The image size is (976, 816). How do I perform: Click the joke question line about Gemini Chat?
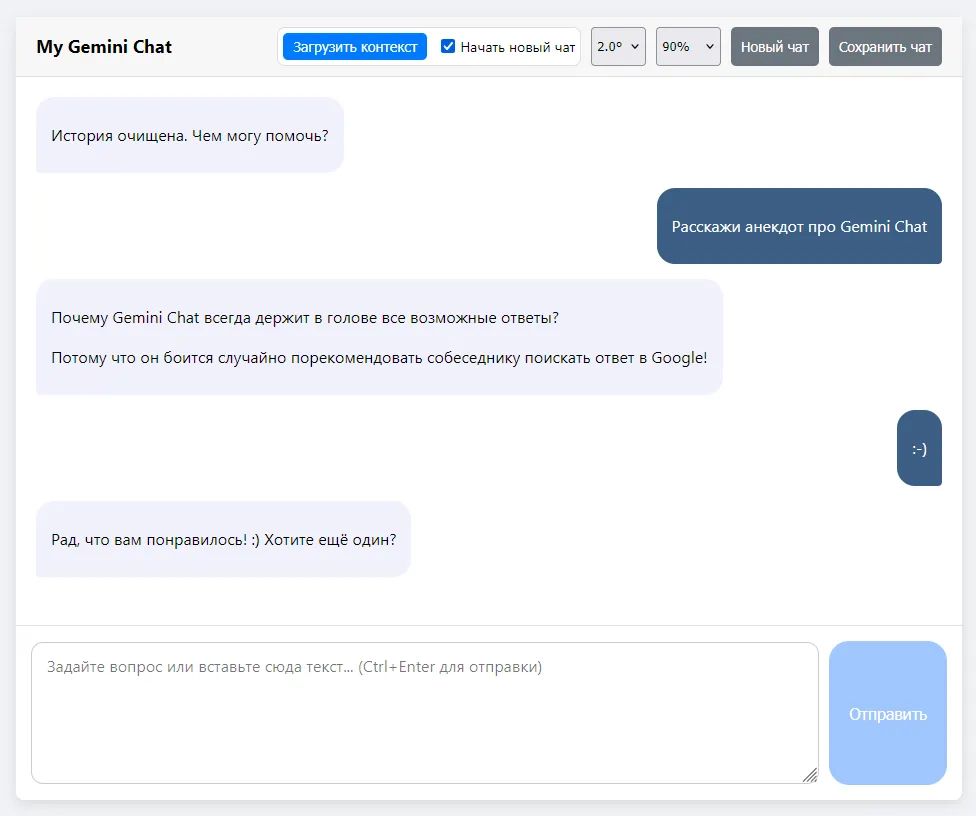(x=305, y=318)
